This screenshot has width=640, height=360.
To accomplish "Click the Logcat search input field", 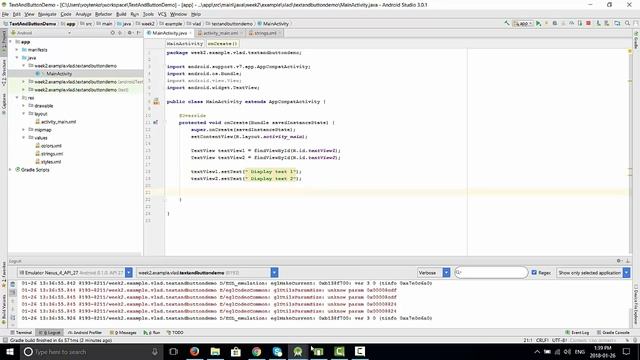I will 491,272.
